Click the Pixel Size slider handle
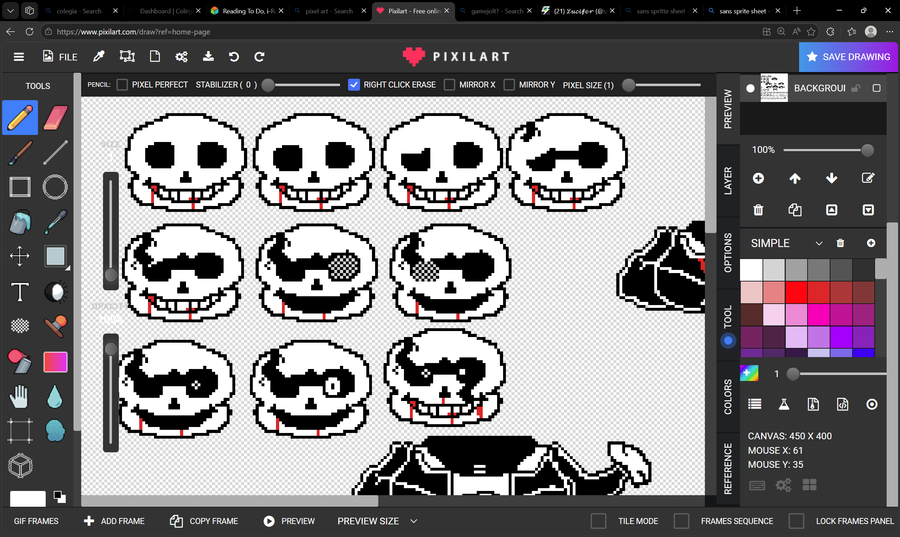 pyautogui.click(x=629, y=85)
